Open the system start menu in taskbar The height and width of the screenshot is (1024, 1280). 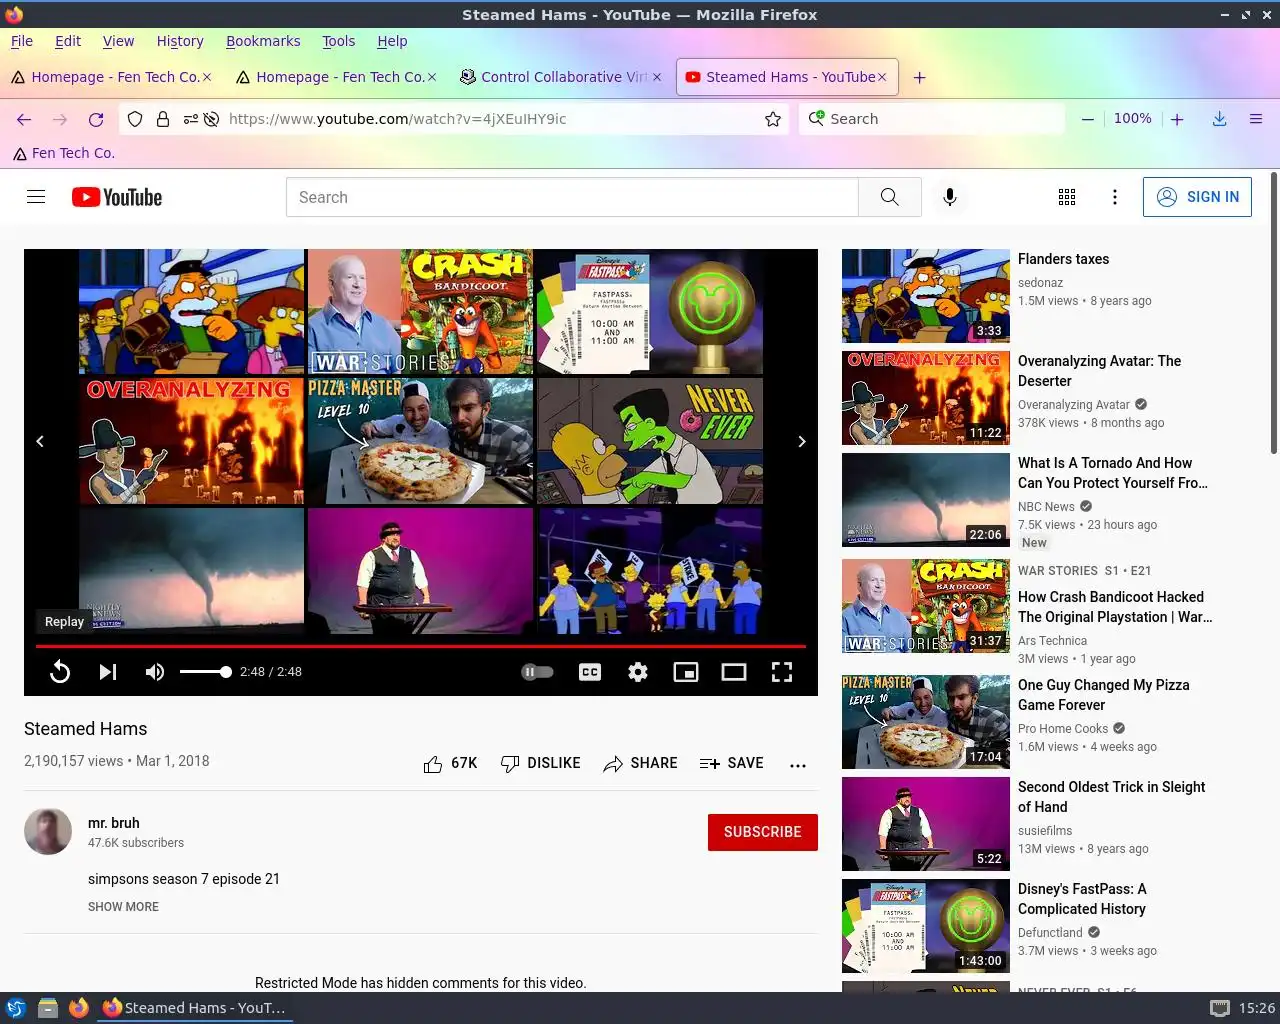point(15,1008)
